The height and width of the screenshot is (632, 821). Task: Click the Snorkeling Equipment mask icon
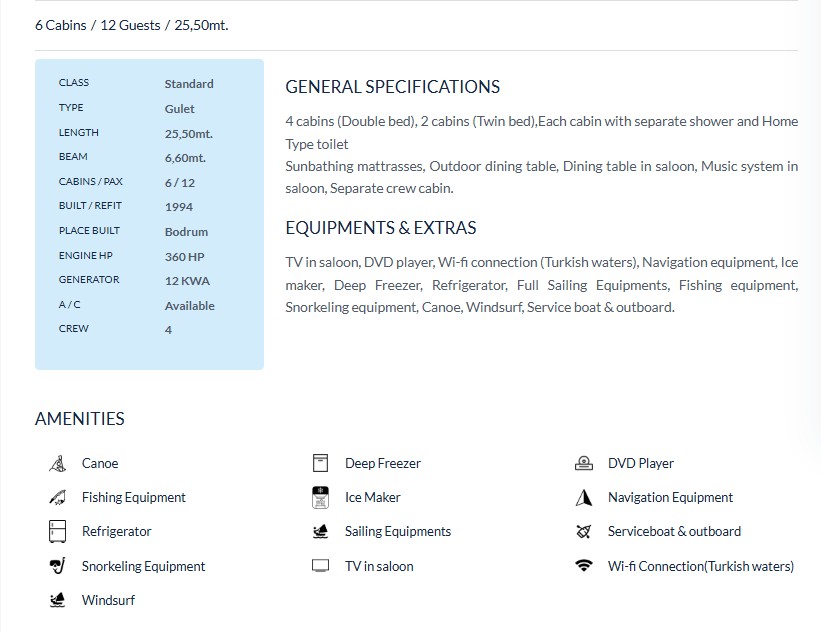coord(57,567)
